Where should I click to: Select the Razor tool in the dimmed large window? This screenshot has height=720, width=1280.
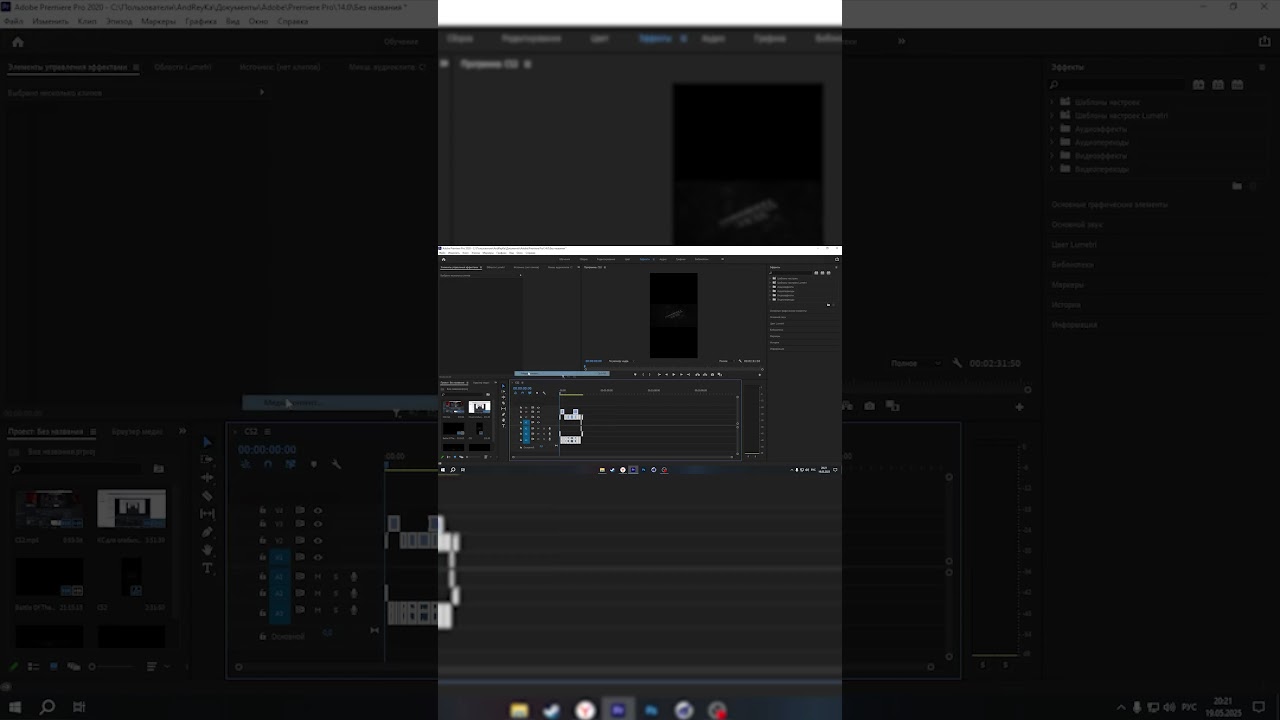coord(207,496)
